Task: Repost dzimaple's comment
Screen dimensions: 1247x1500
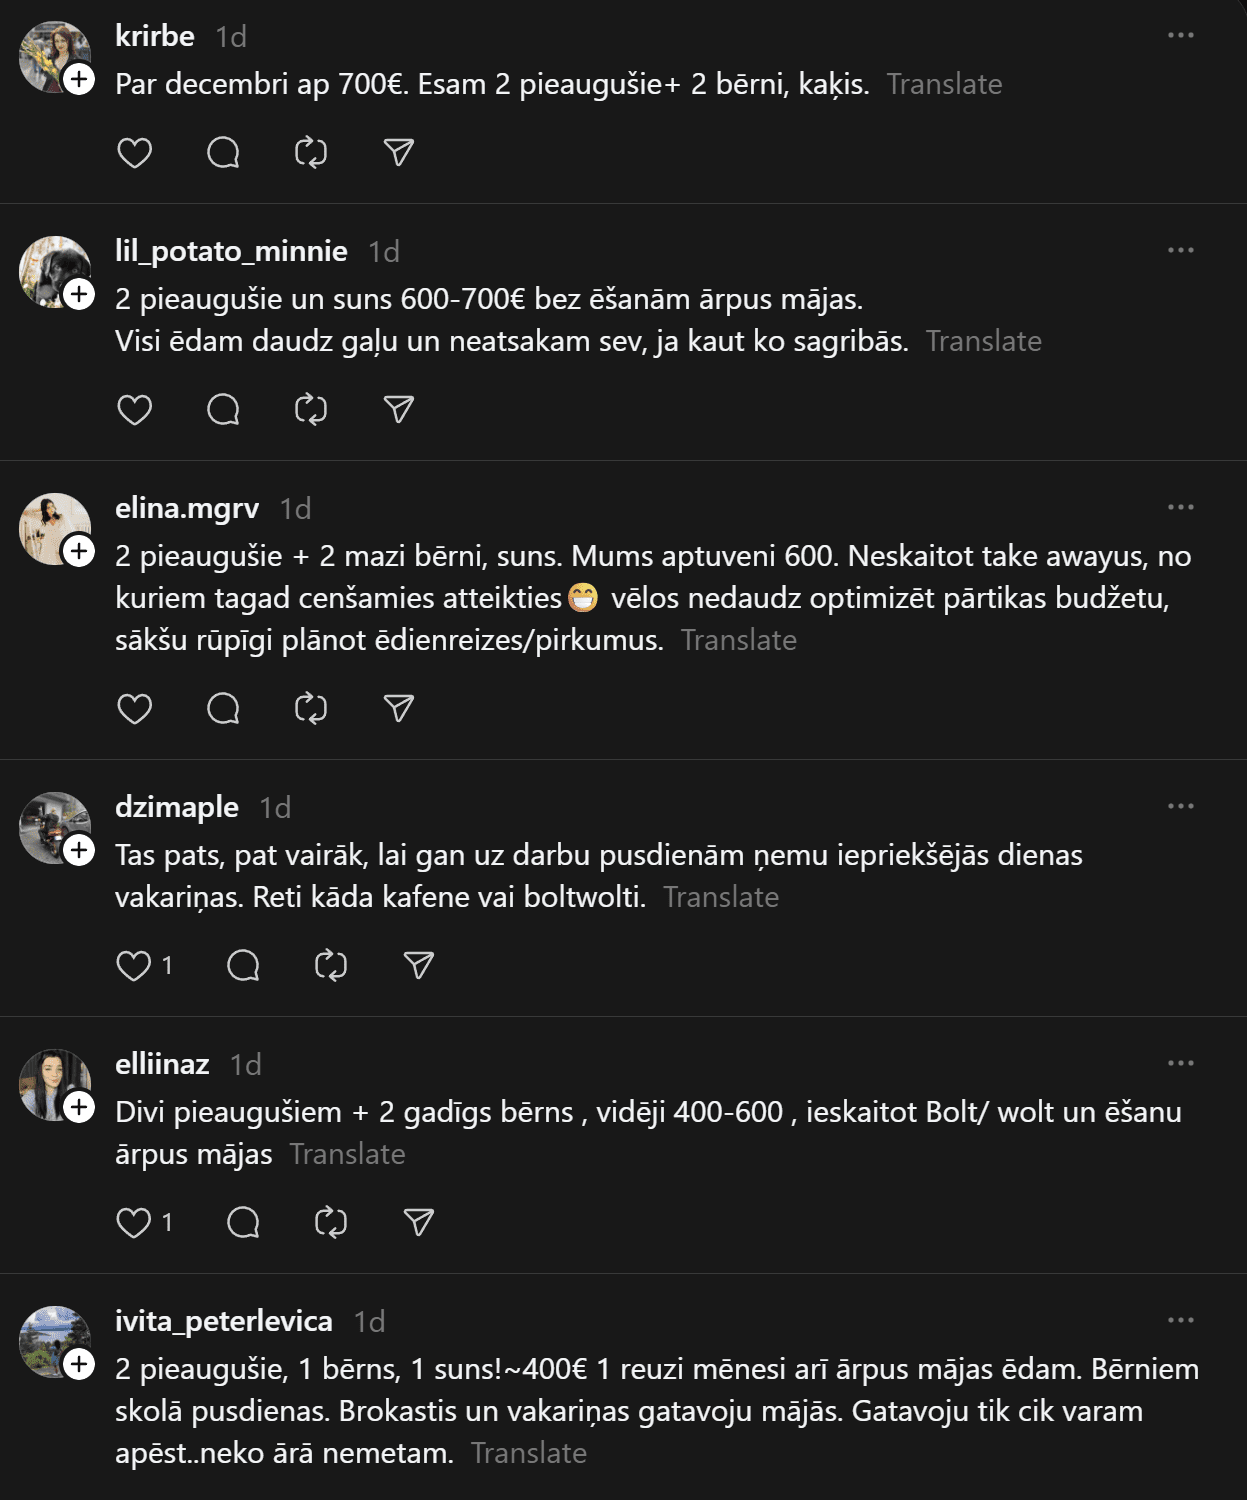Action: point(331,966)
